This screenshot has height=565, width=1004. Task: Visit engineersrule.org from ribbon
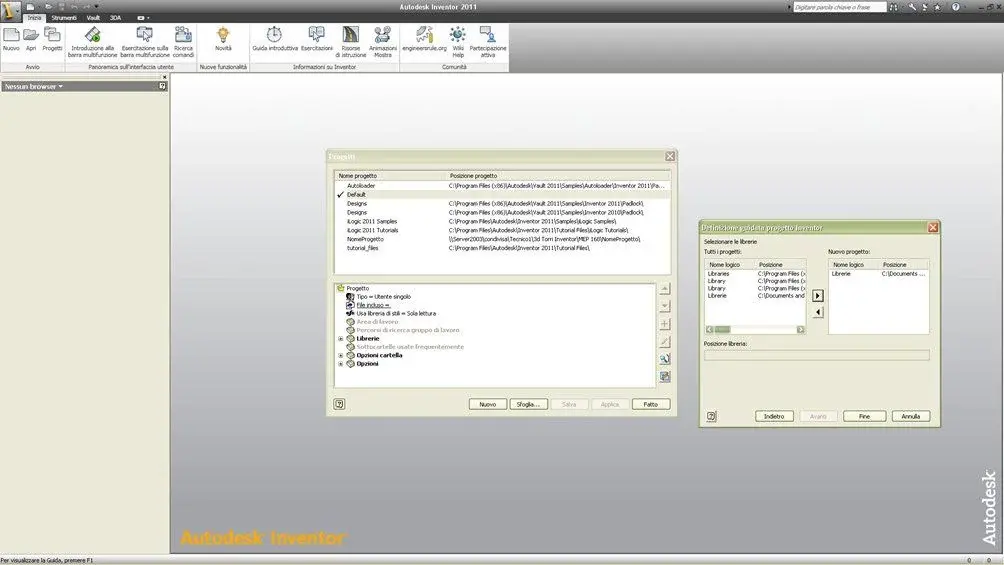(x=425, y=39)
